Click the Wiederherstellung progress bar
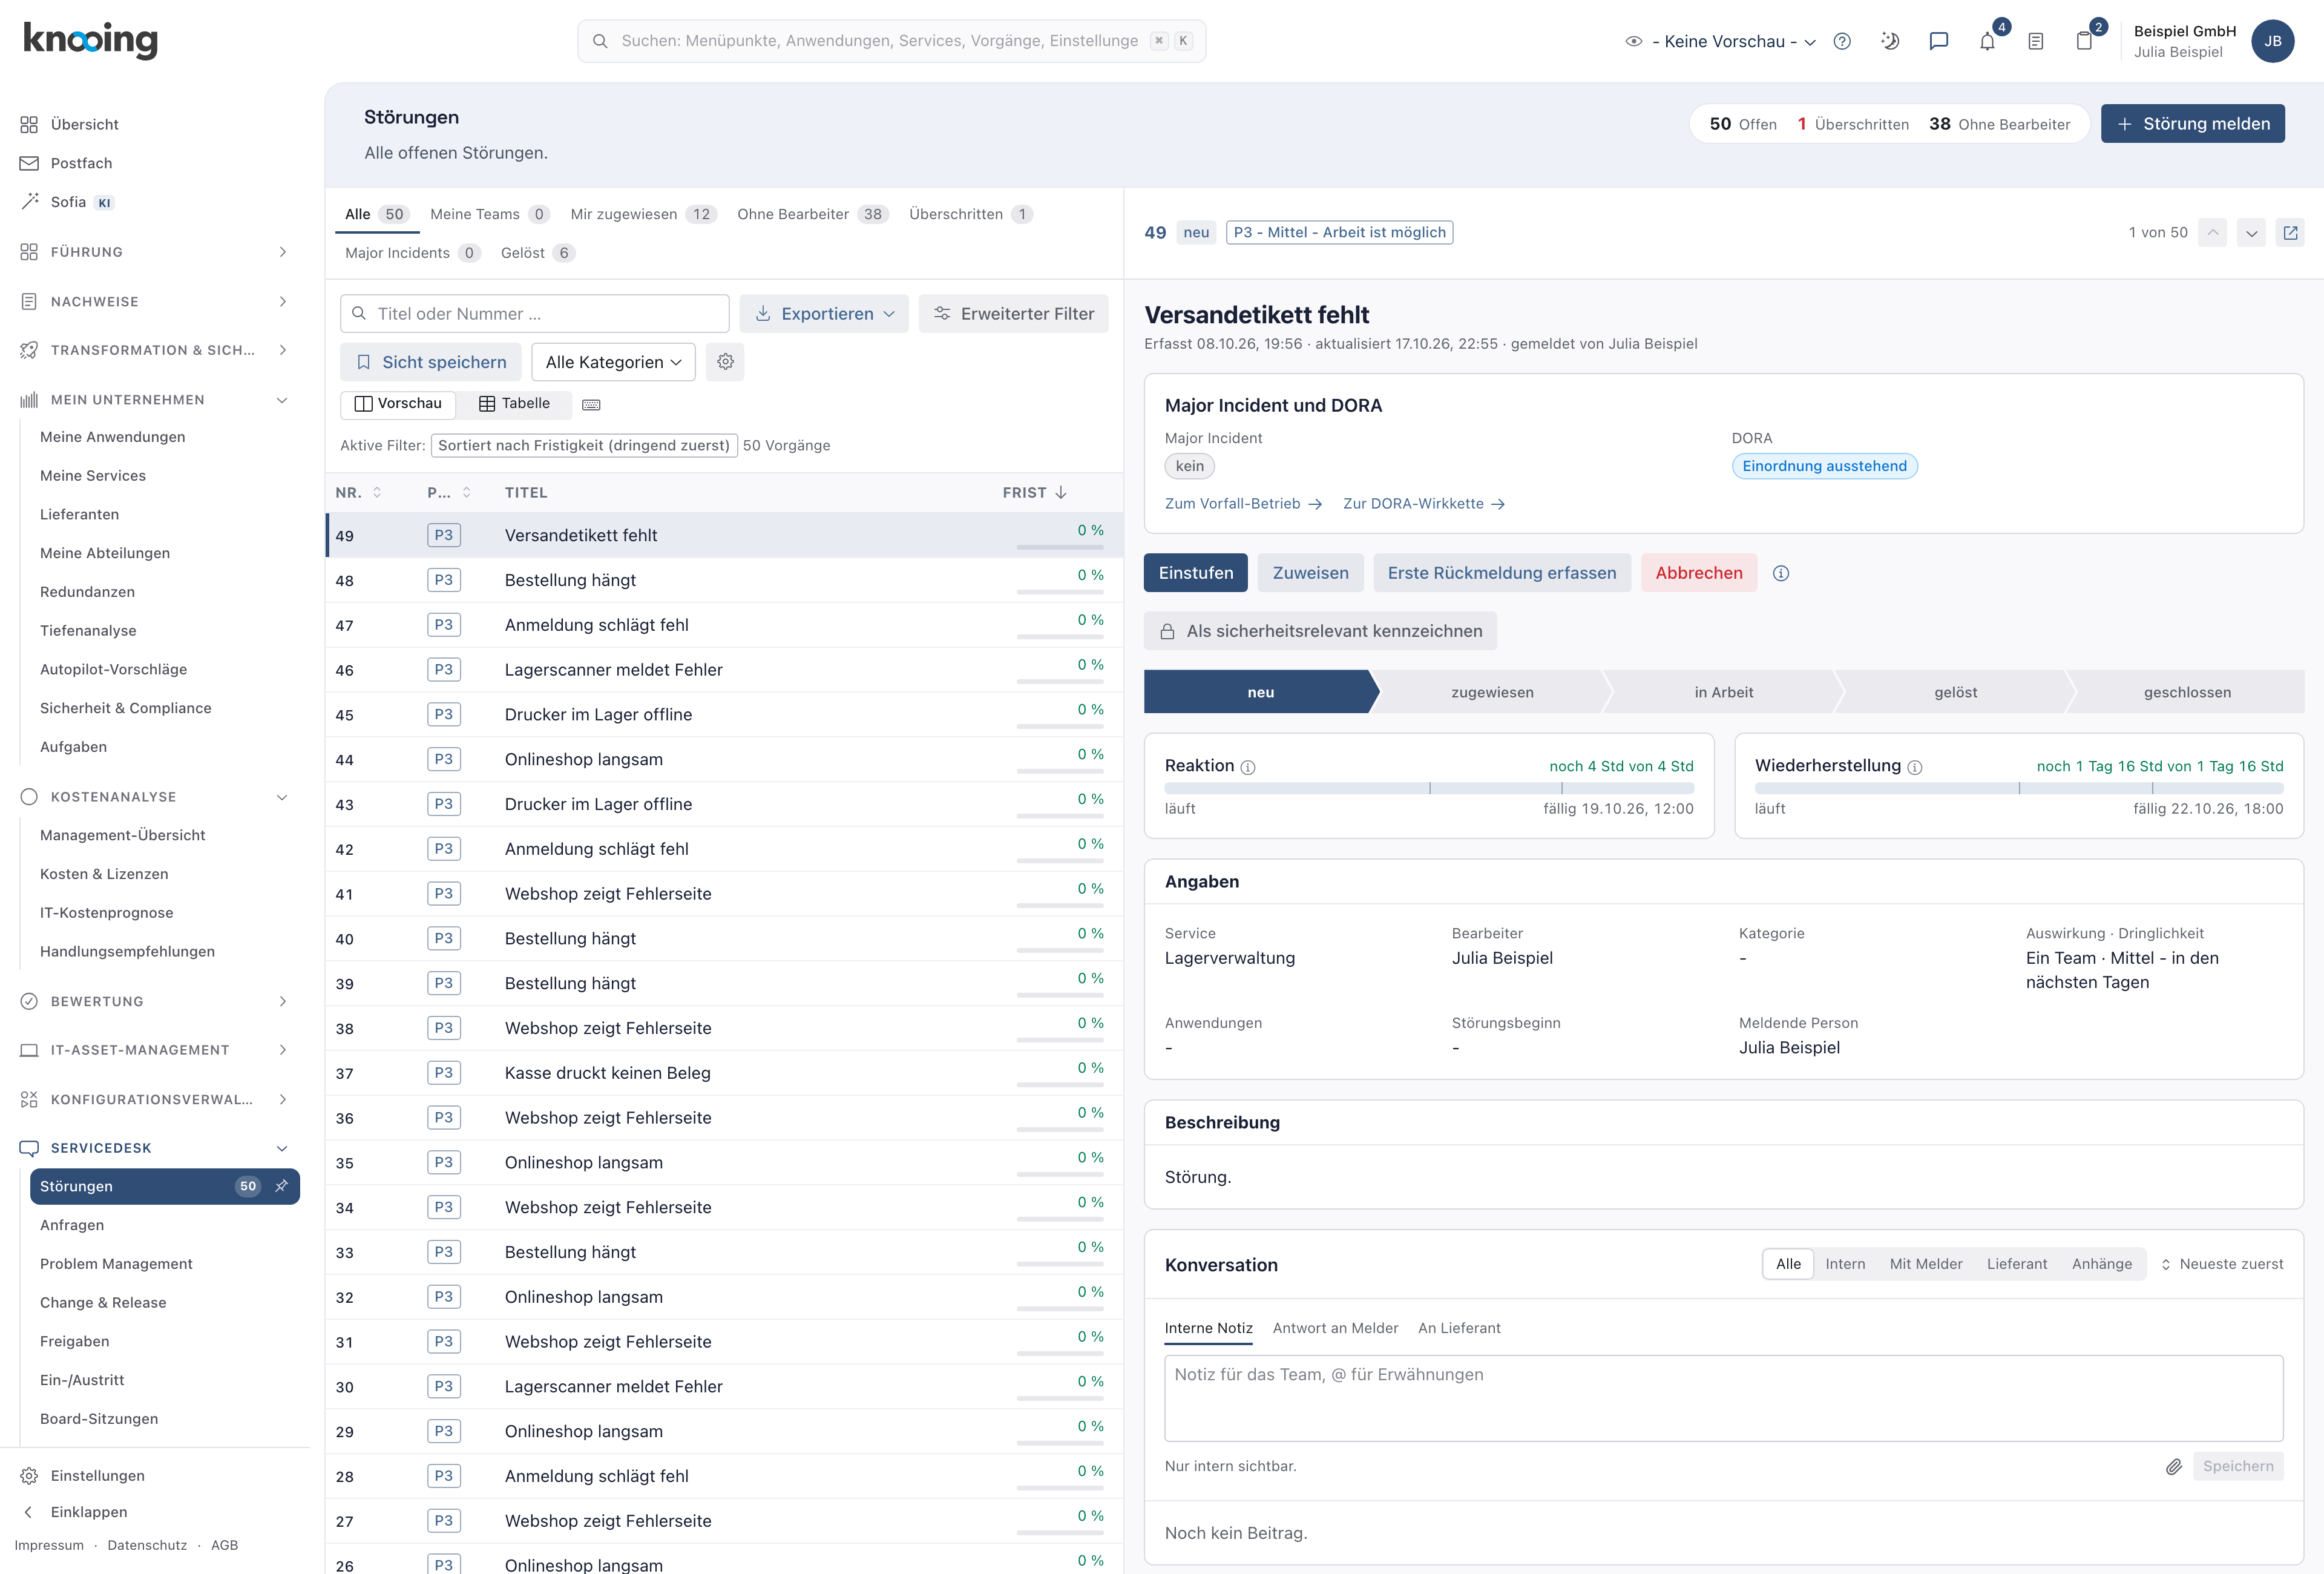 [x=2019, y=788]
